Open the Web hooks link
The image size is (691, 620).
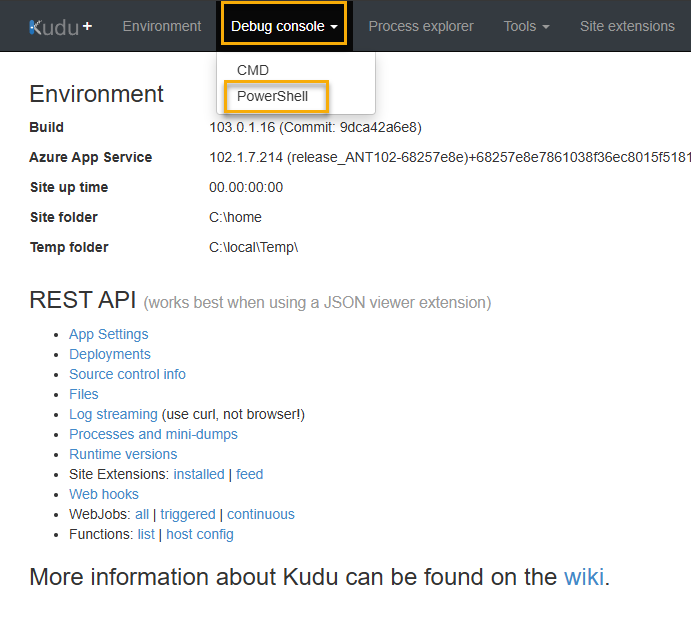coord(104,494)
